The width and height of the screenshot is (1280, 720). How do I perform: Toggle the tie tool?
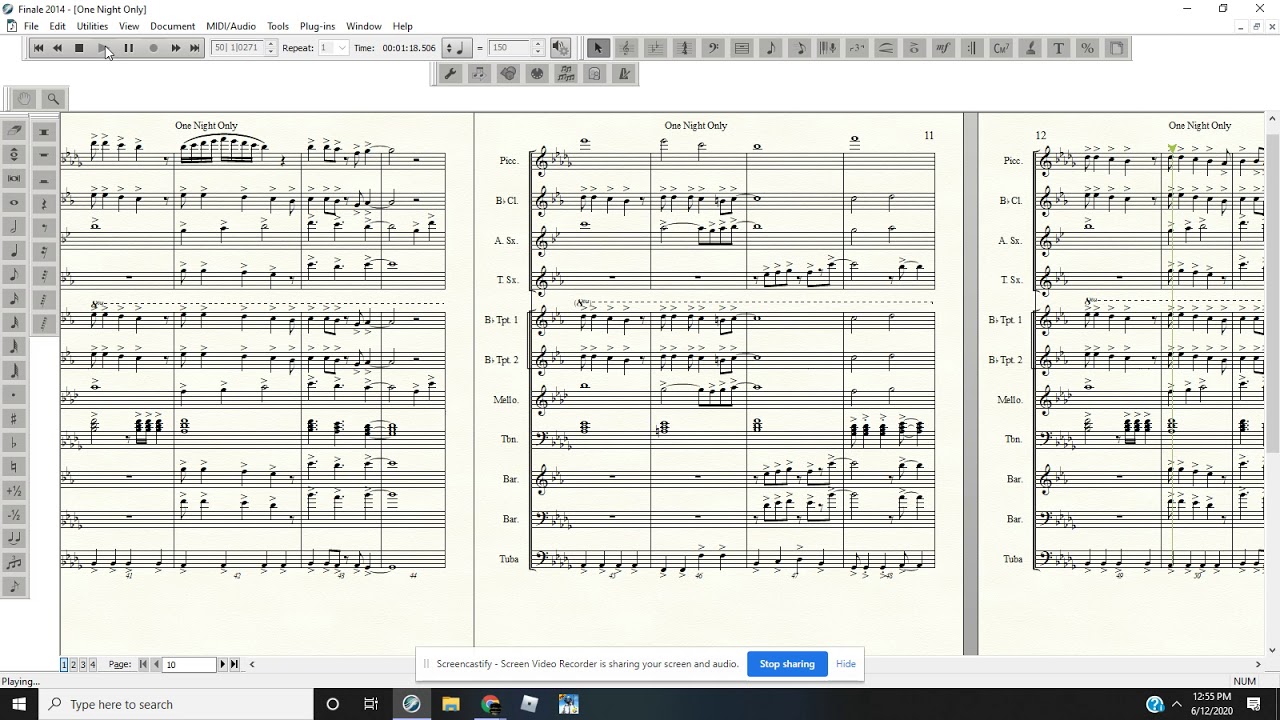[x=14, y=539]
